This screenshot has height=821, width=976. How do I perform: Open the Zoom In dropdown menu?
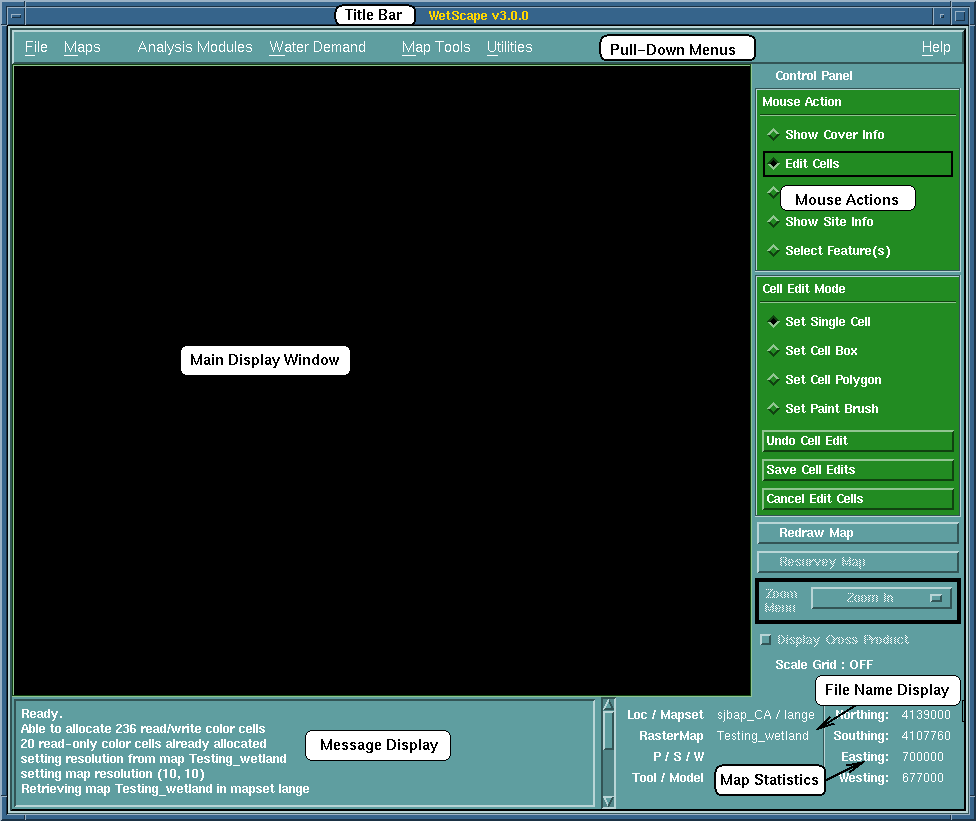(x=881, y=598)
